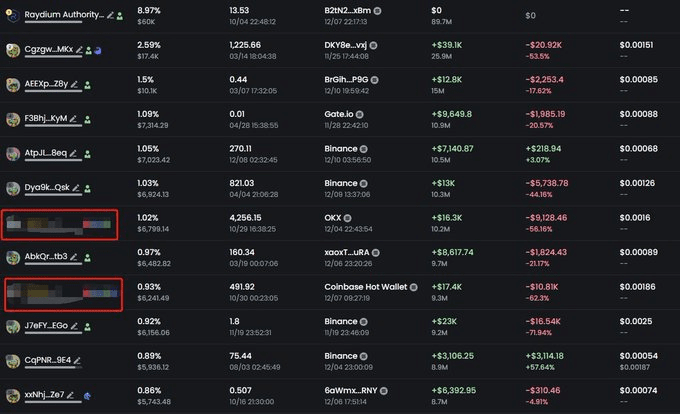Viewport: 680px width, 414px height.
Task: Click the edit pencil next to Cgzgw...MKx
Action: pyautogui.click(x=79, y=50)
